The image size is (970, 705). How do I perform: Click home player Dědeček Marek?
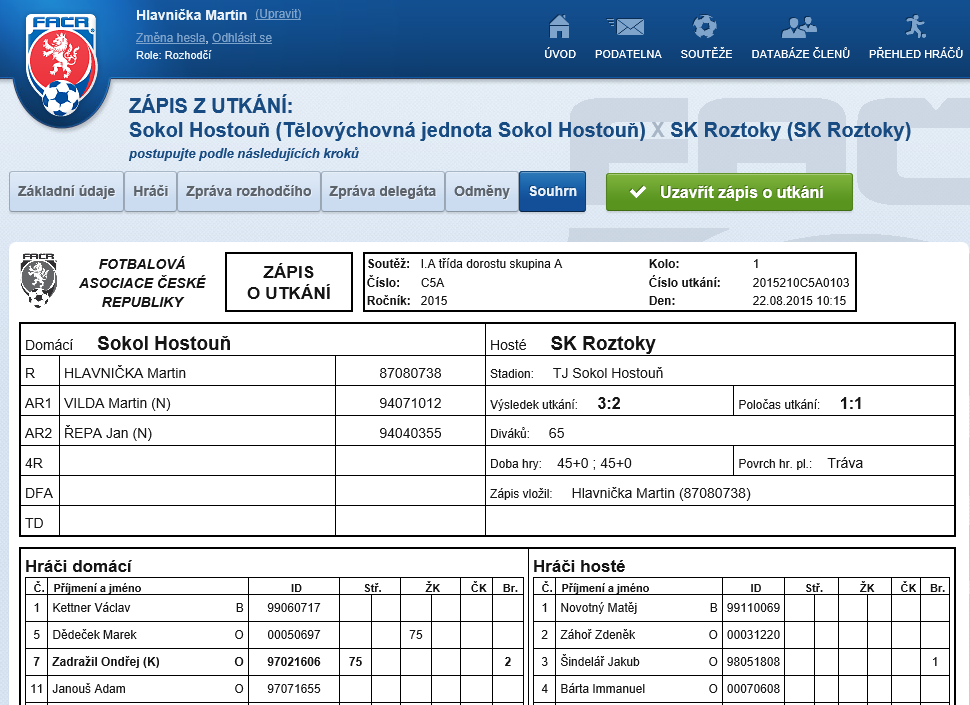coord(94,634)
